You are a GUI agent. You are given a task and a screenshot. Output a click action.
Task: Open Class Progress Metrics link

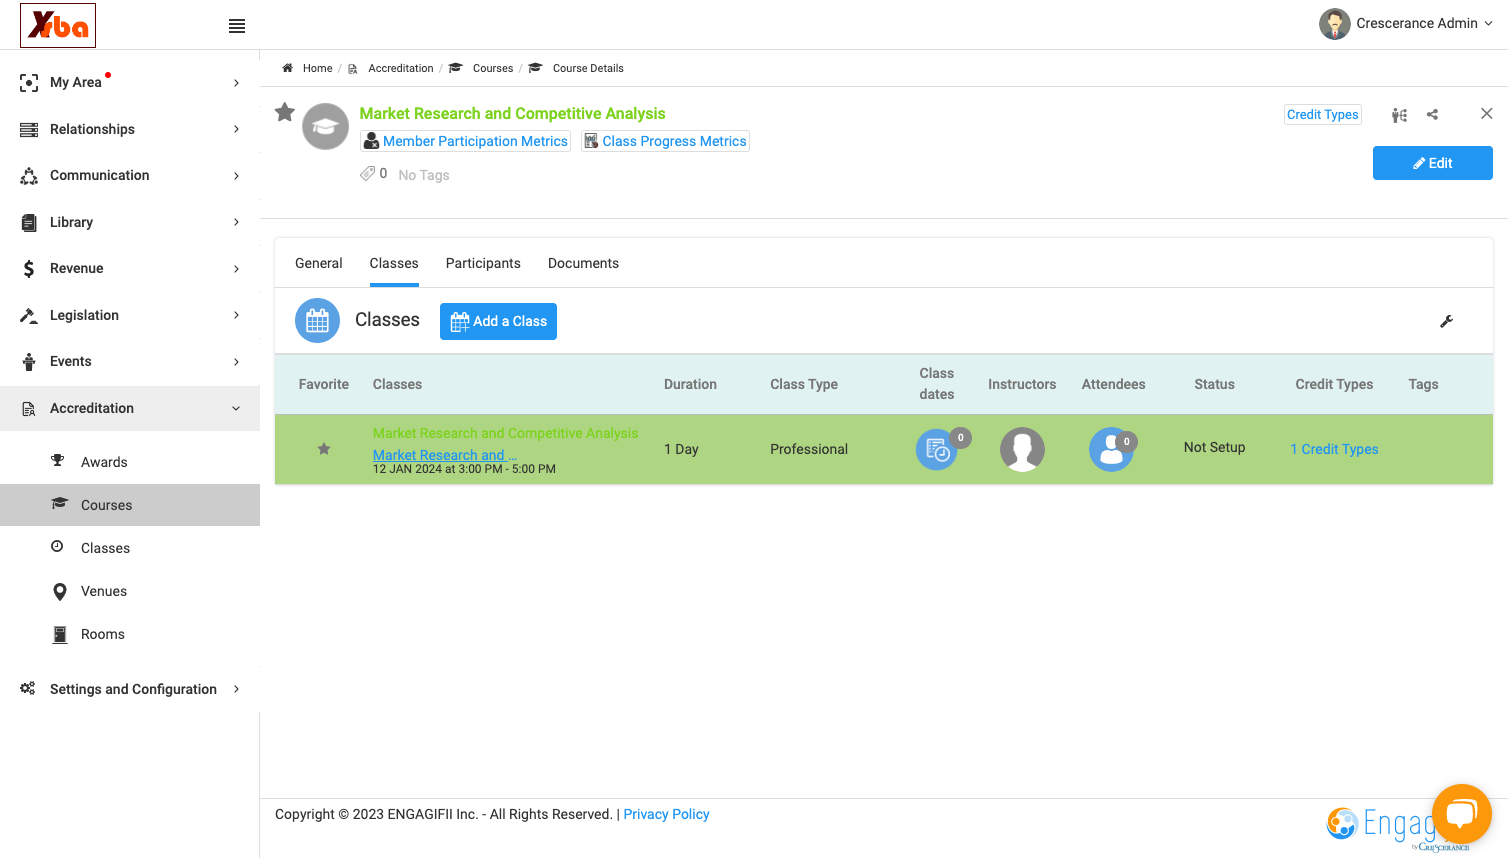(x=665, y=141)
